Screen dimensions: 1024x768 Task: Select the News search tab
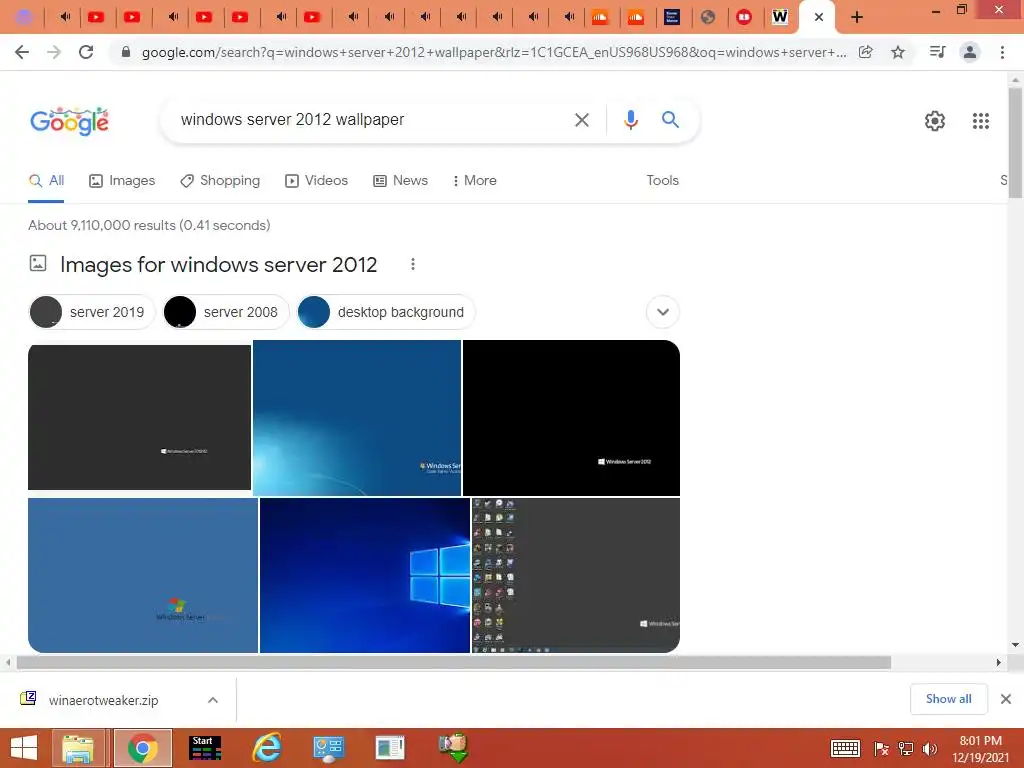click(400, 181)
